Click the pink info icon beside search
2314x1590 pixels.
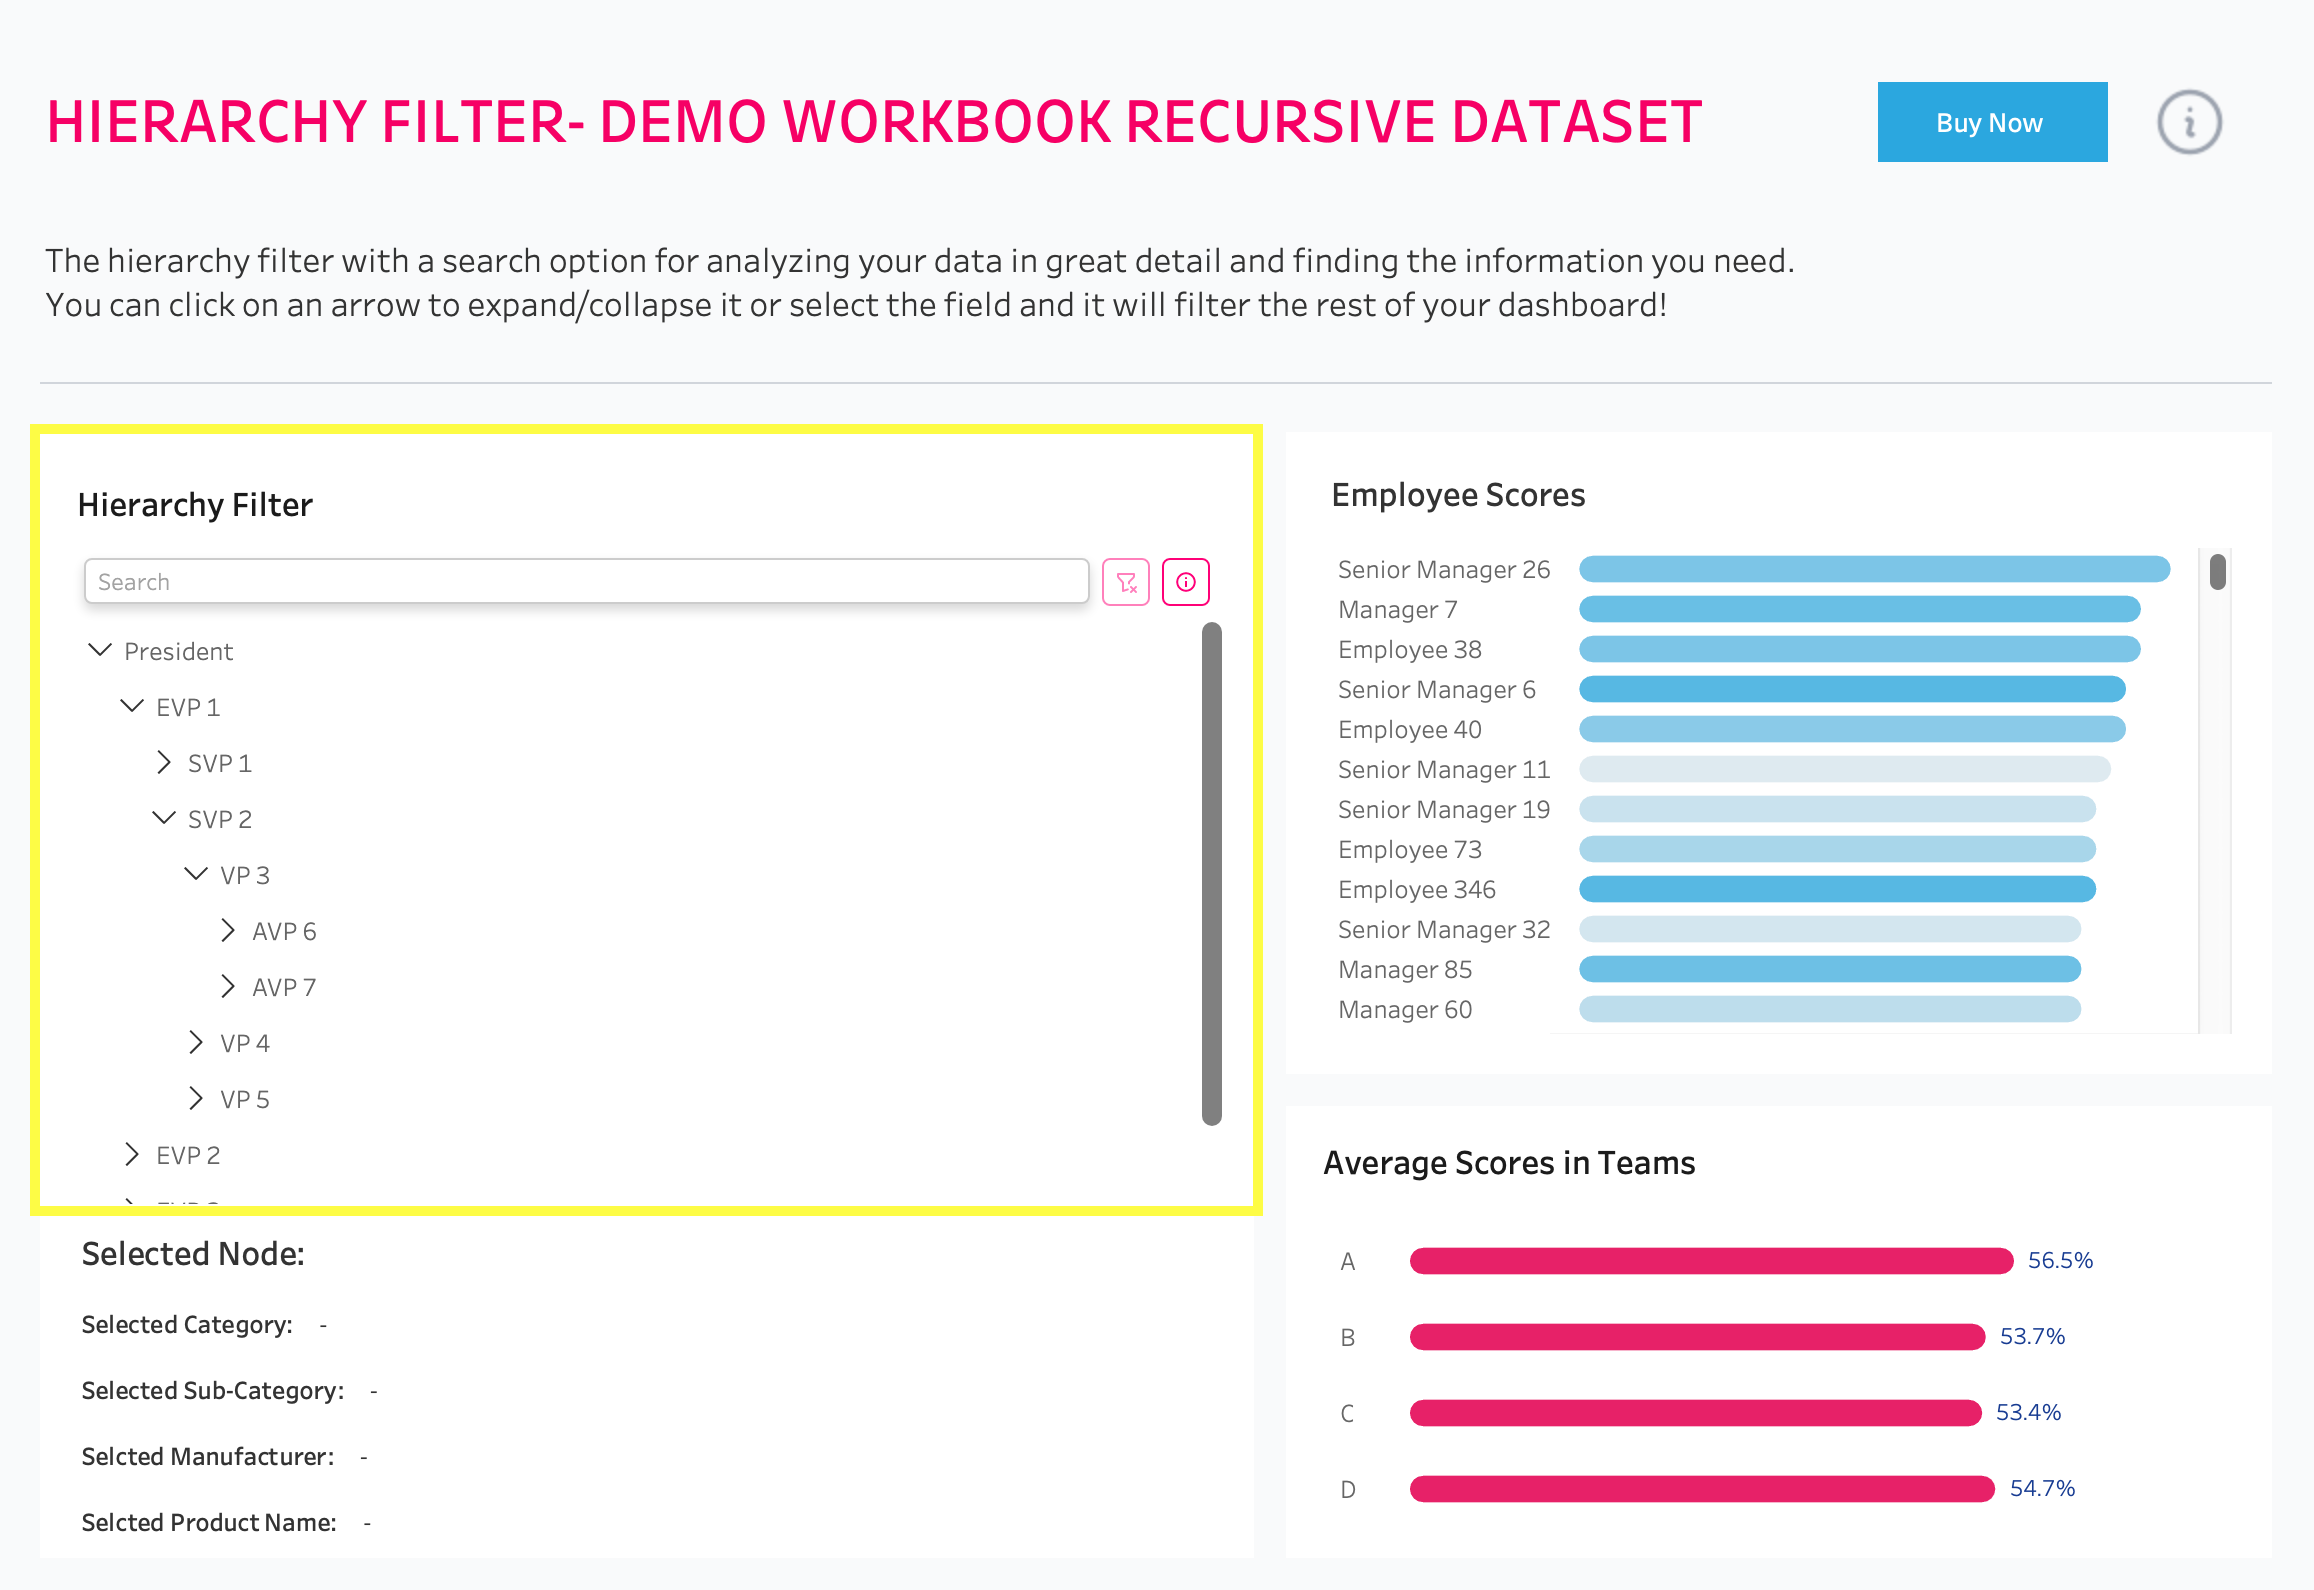point(1186,582)
